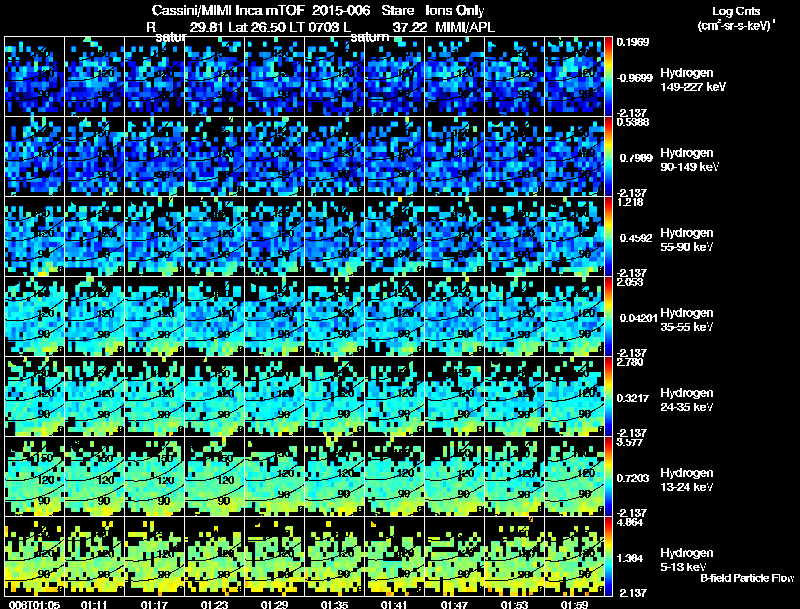Open the 01:05 panel in Hydrogen 149-227 keV row
Screen dimensions: 800x609
[34, 76]
